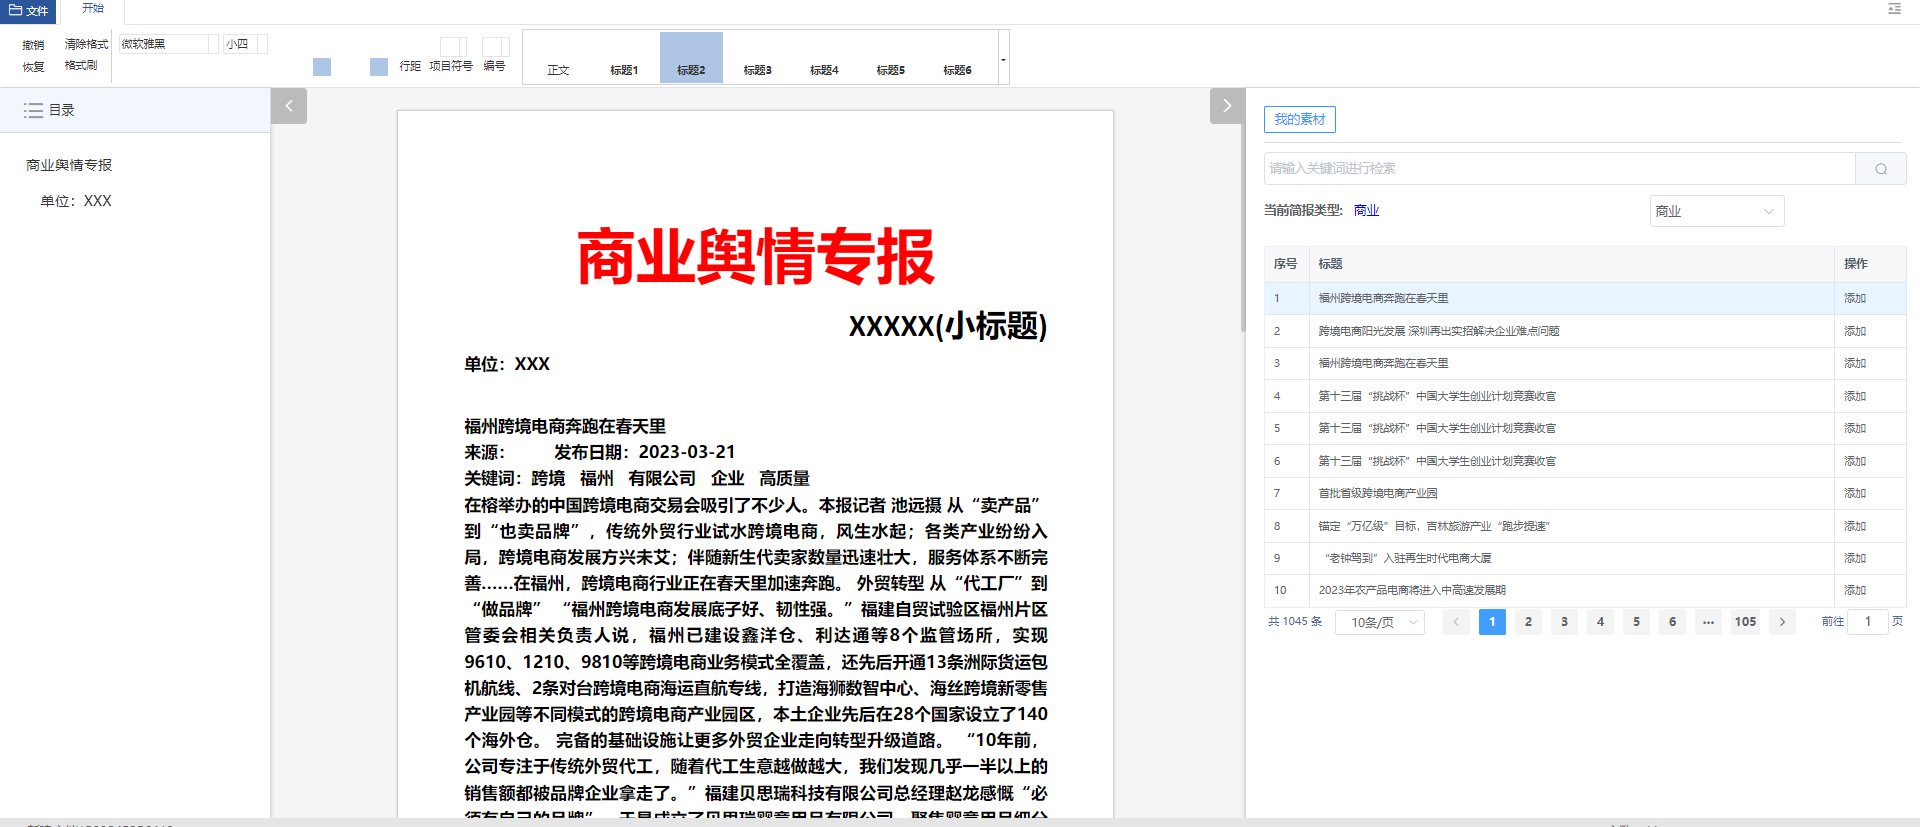
Task: Click the first blue color swatch in toolbar
Action: click(x=322, y=67)
